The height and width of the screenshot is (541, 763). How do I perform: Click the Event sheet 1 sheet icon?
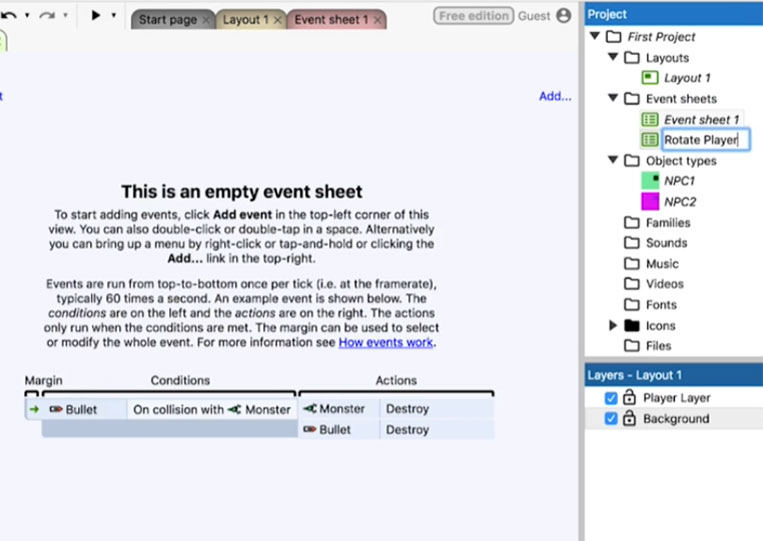[x=650, y=119]
